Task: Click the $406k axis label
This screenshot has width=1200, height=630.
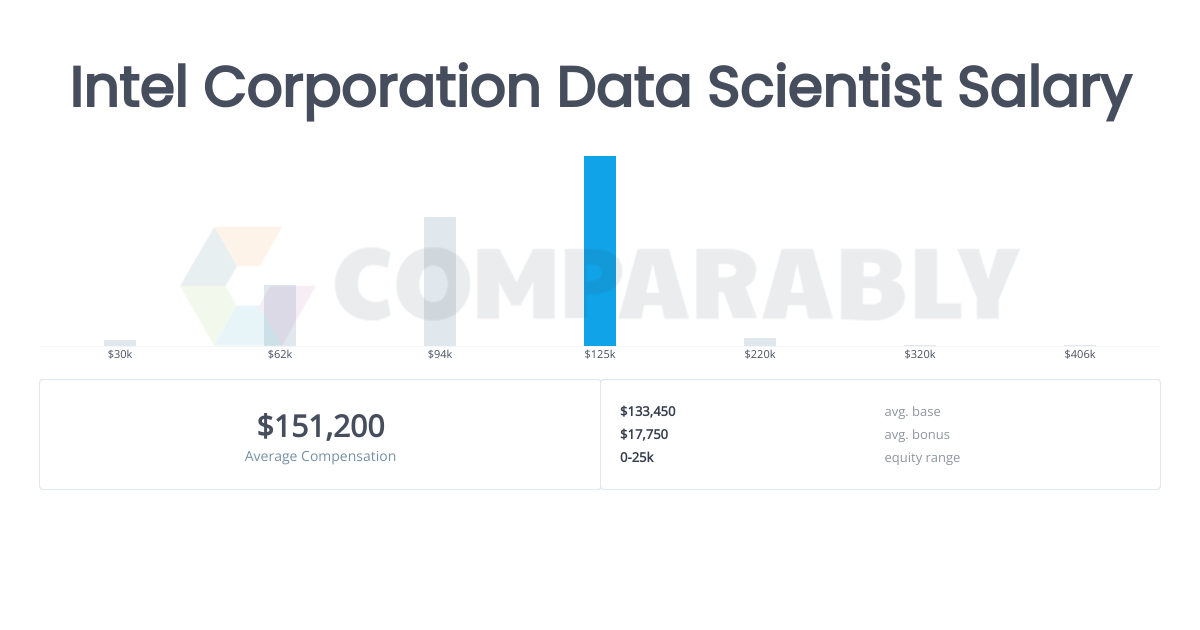Action: (1080, 355)
